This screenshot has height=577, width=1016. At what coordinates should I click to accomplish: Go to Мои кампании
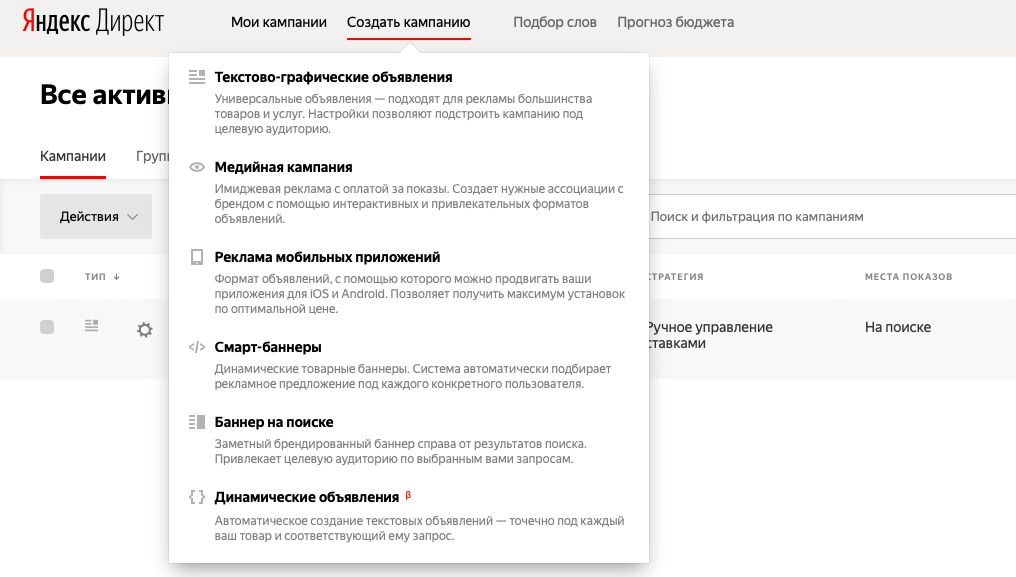278,22
